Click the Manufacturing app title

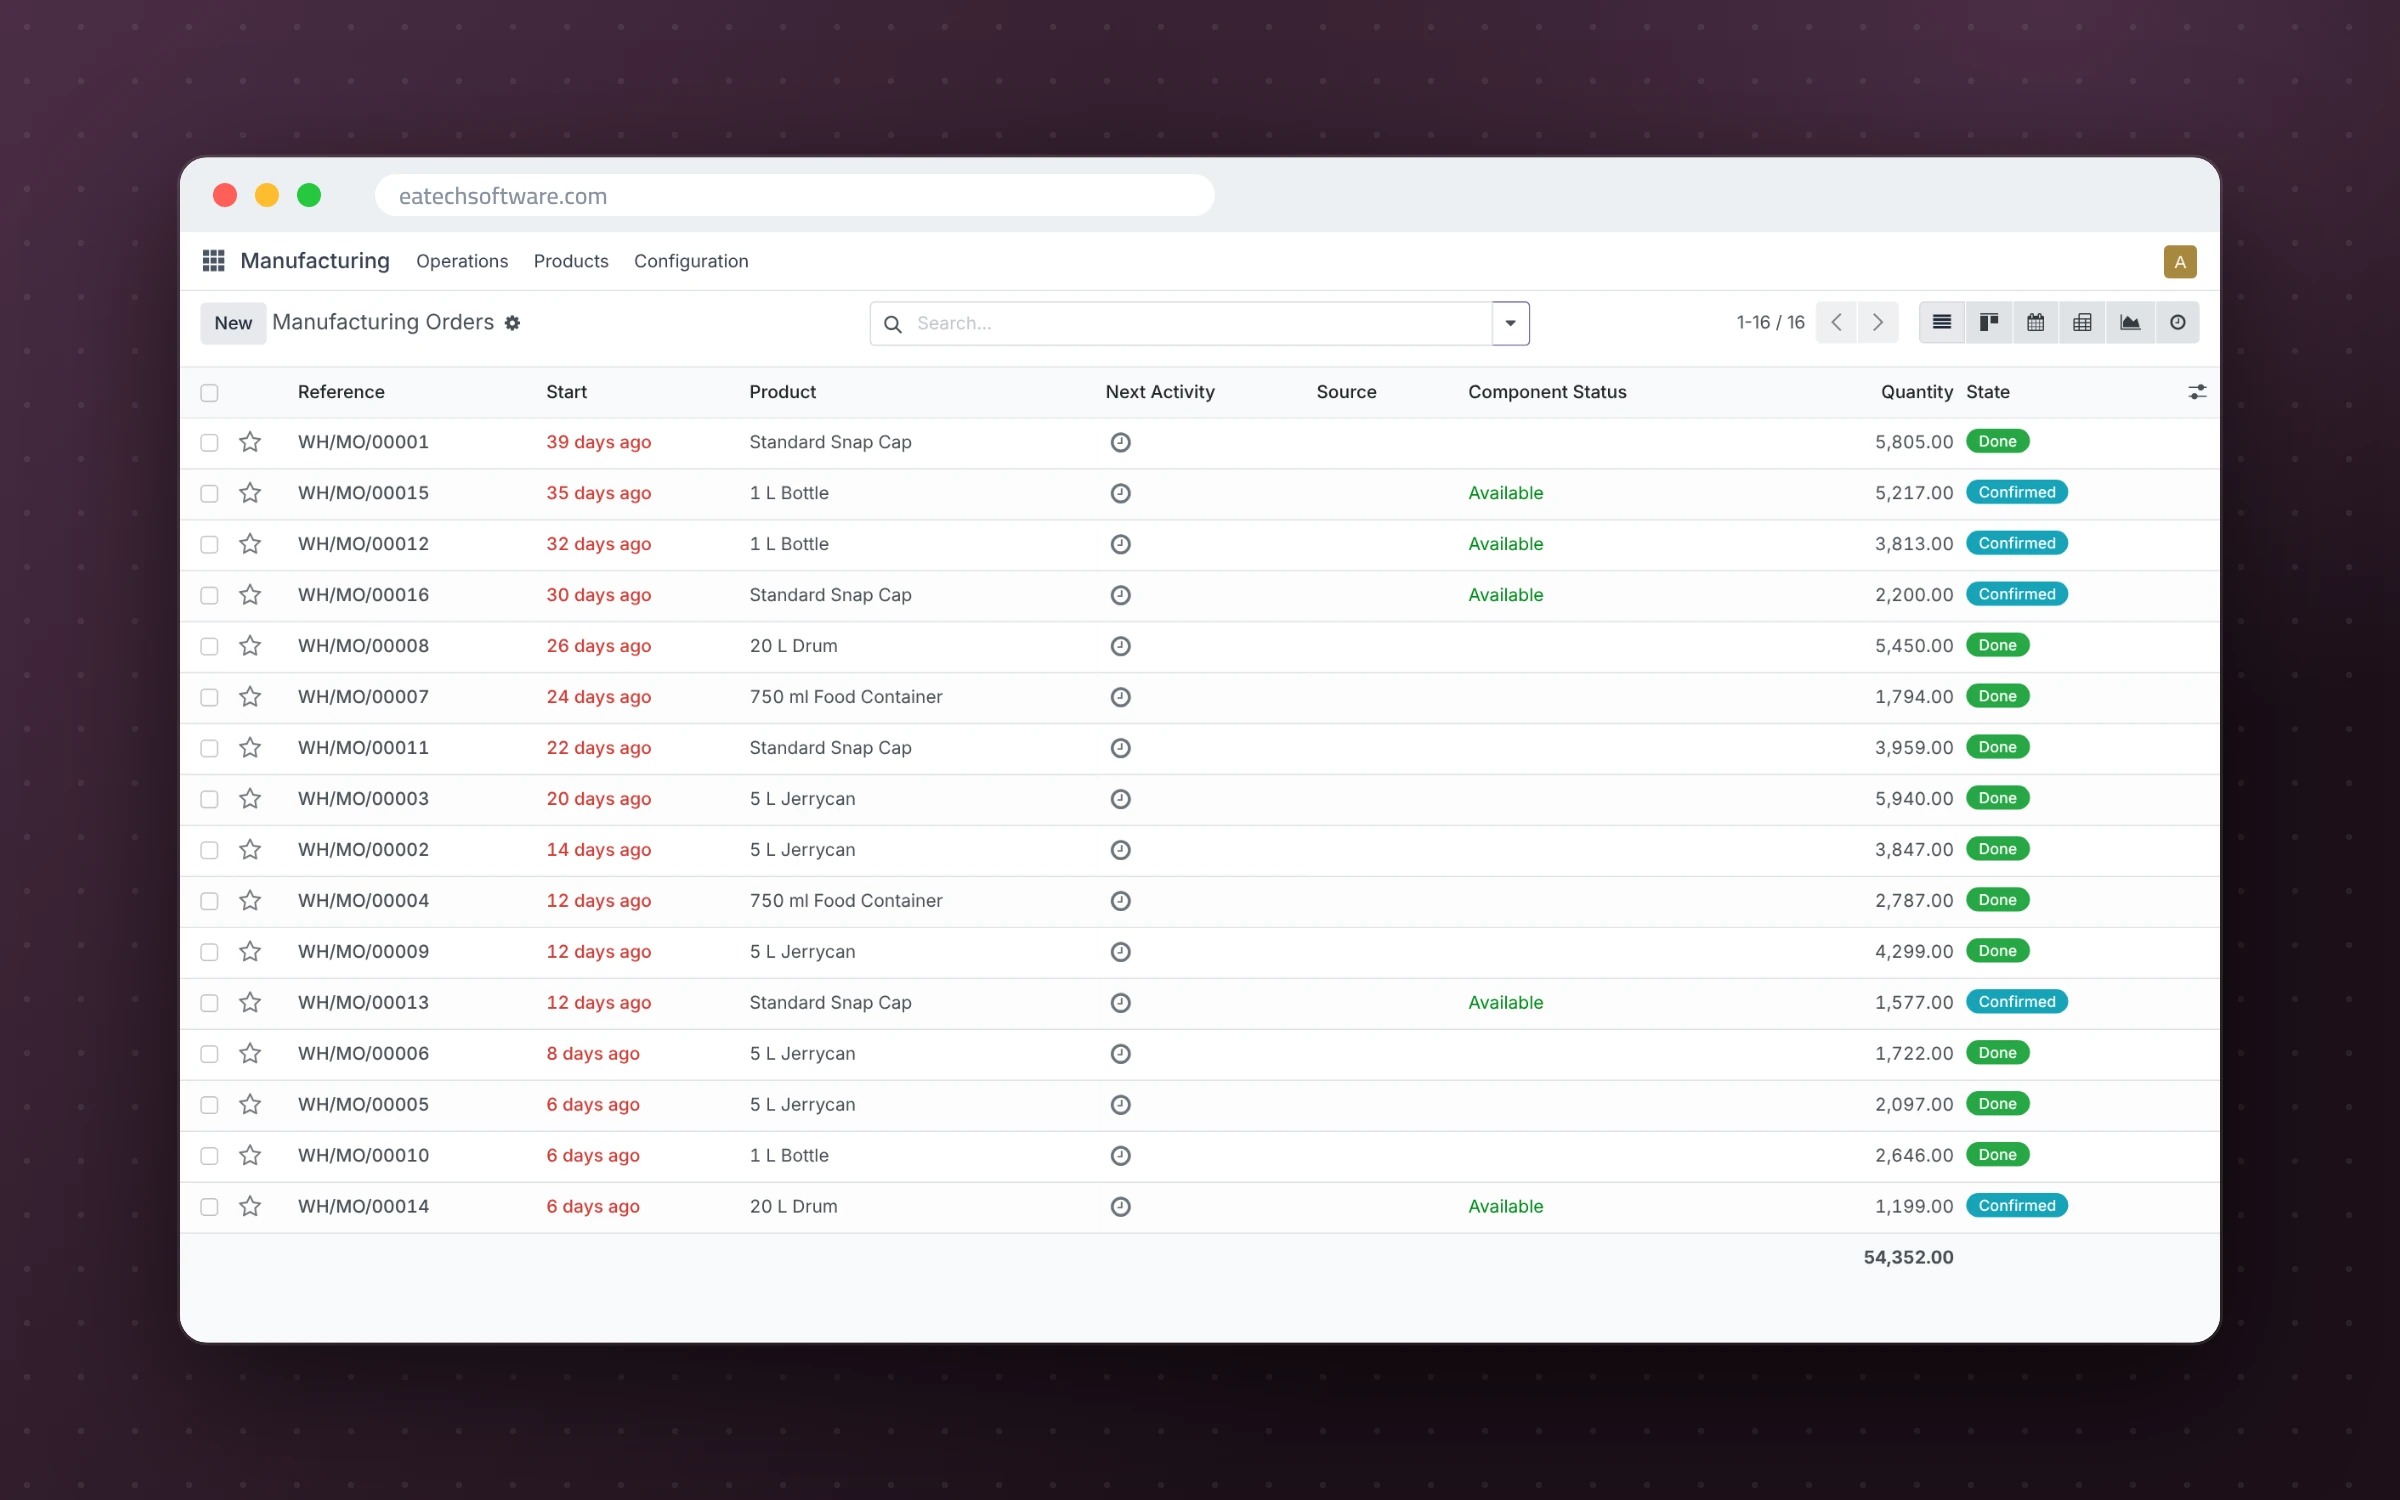pos(315,261)
